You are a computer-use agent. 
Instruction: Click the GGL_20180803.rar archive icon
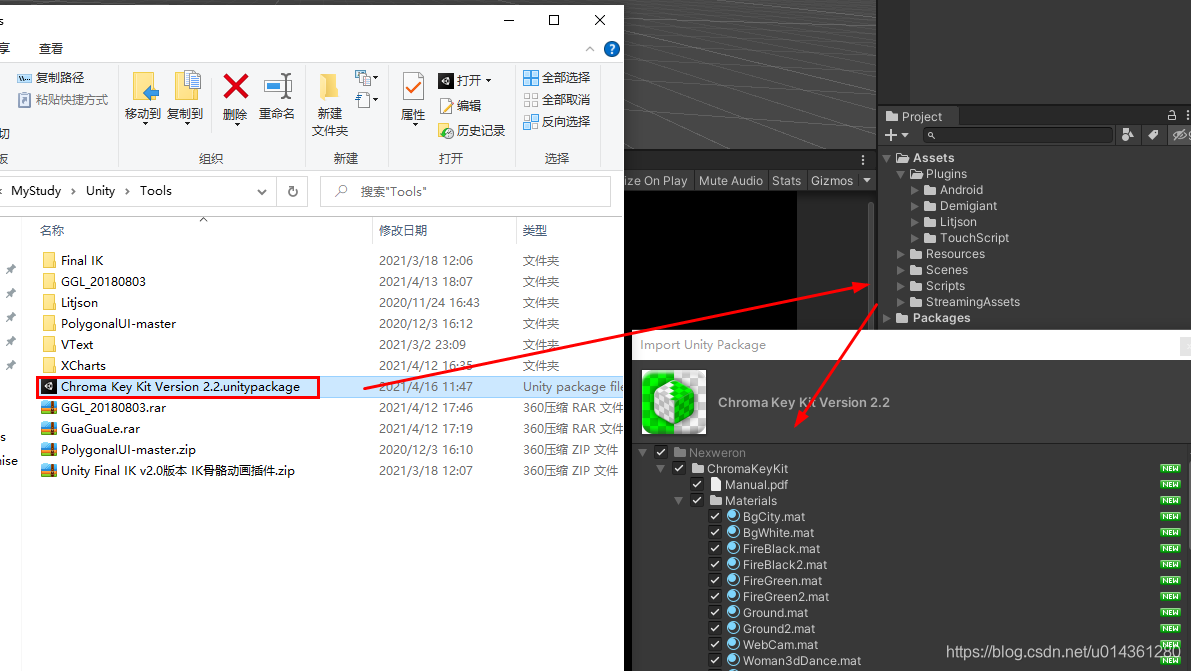(49, 407)
